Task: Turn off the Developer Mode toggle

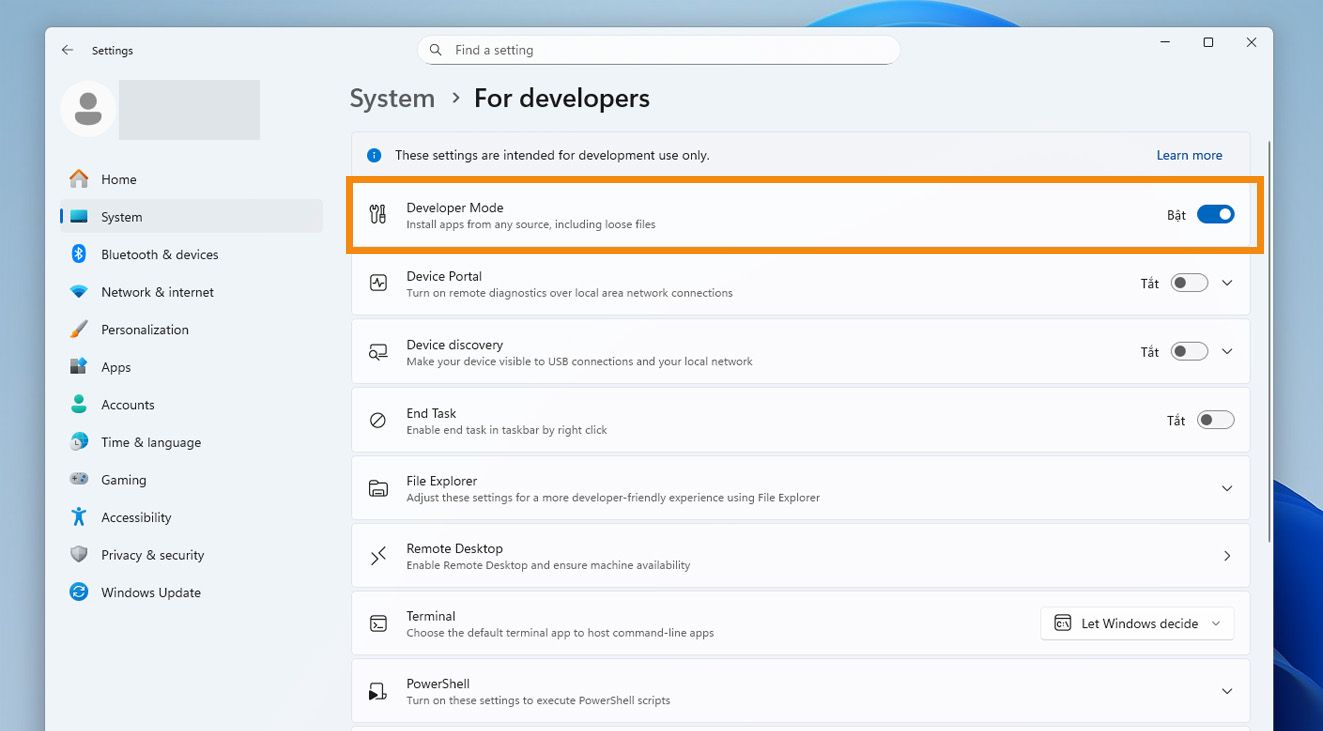Action: pos(1215,214)
